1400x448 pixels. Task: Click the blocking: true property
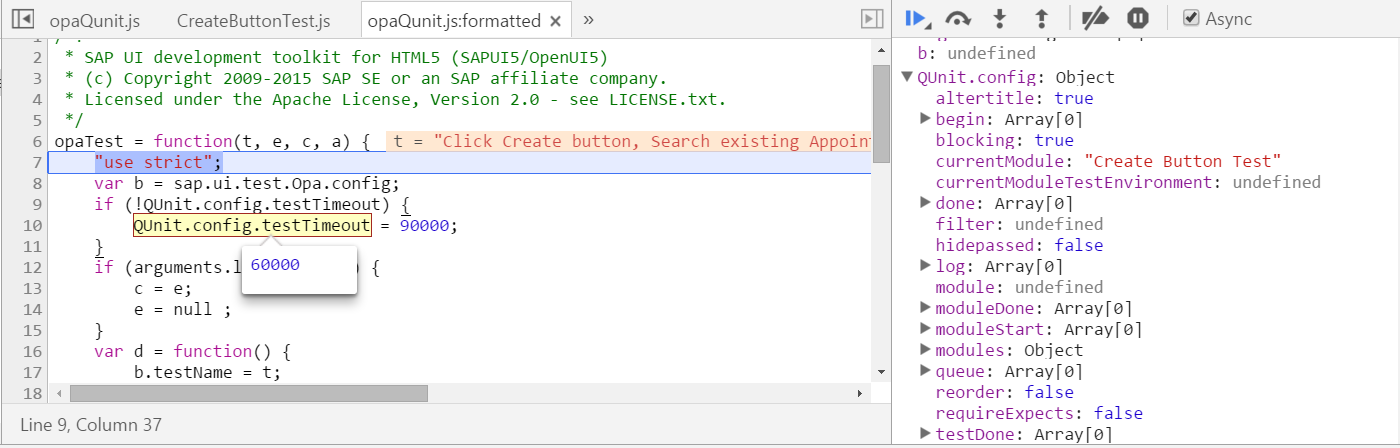click(x=1004, y=140)
